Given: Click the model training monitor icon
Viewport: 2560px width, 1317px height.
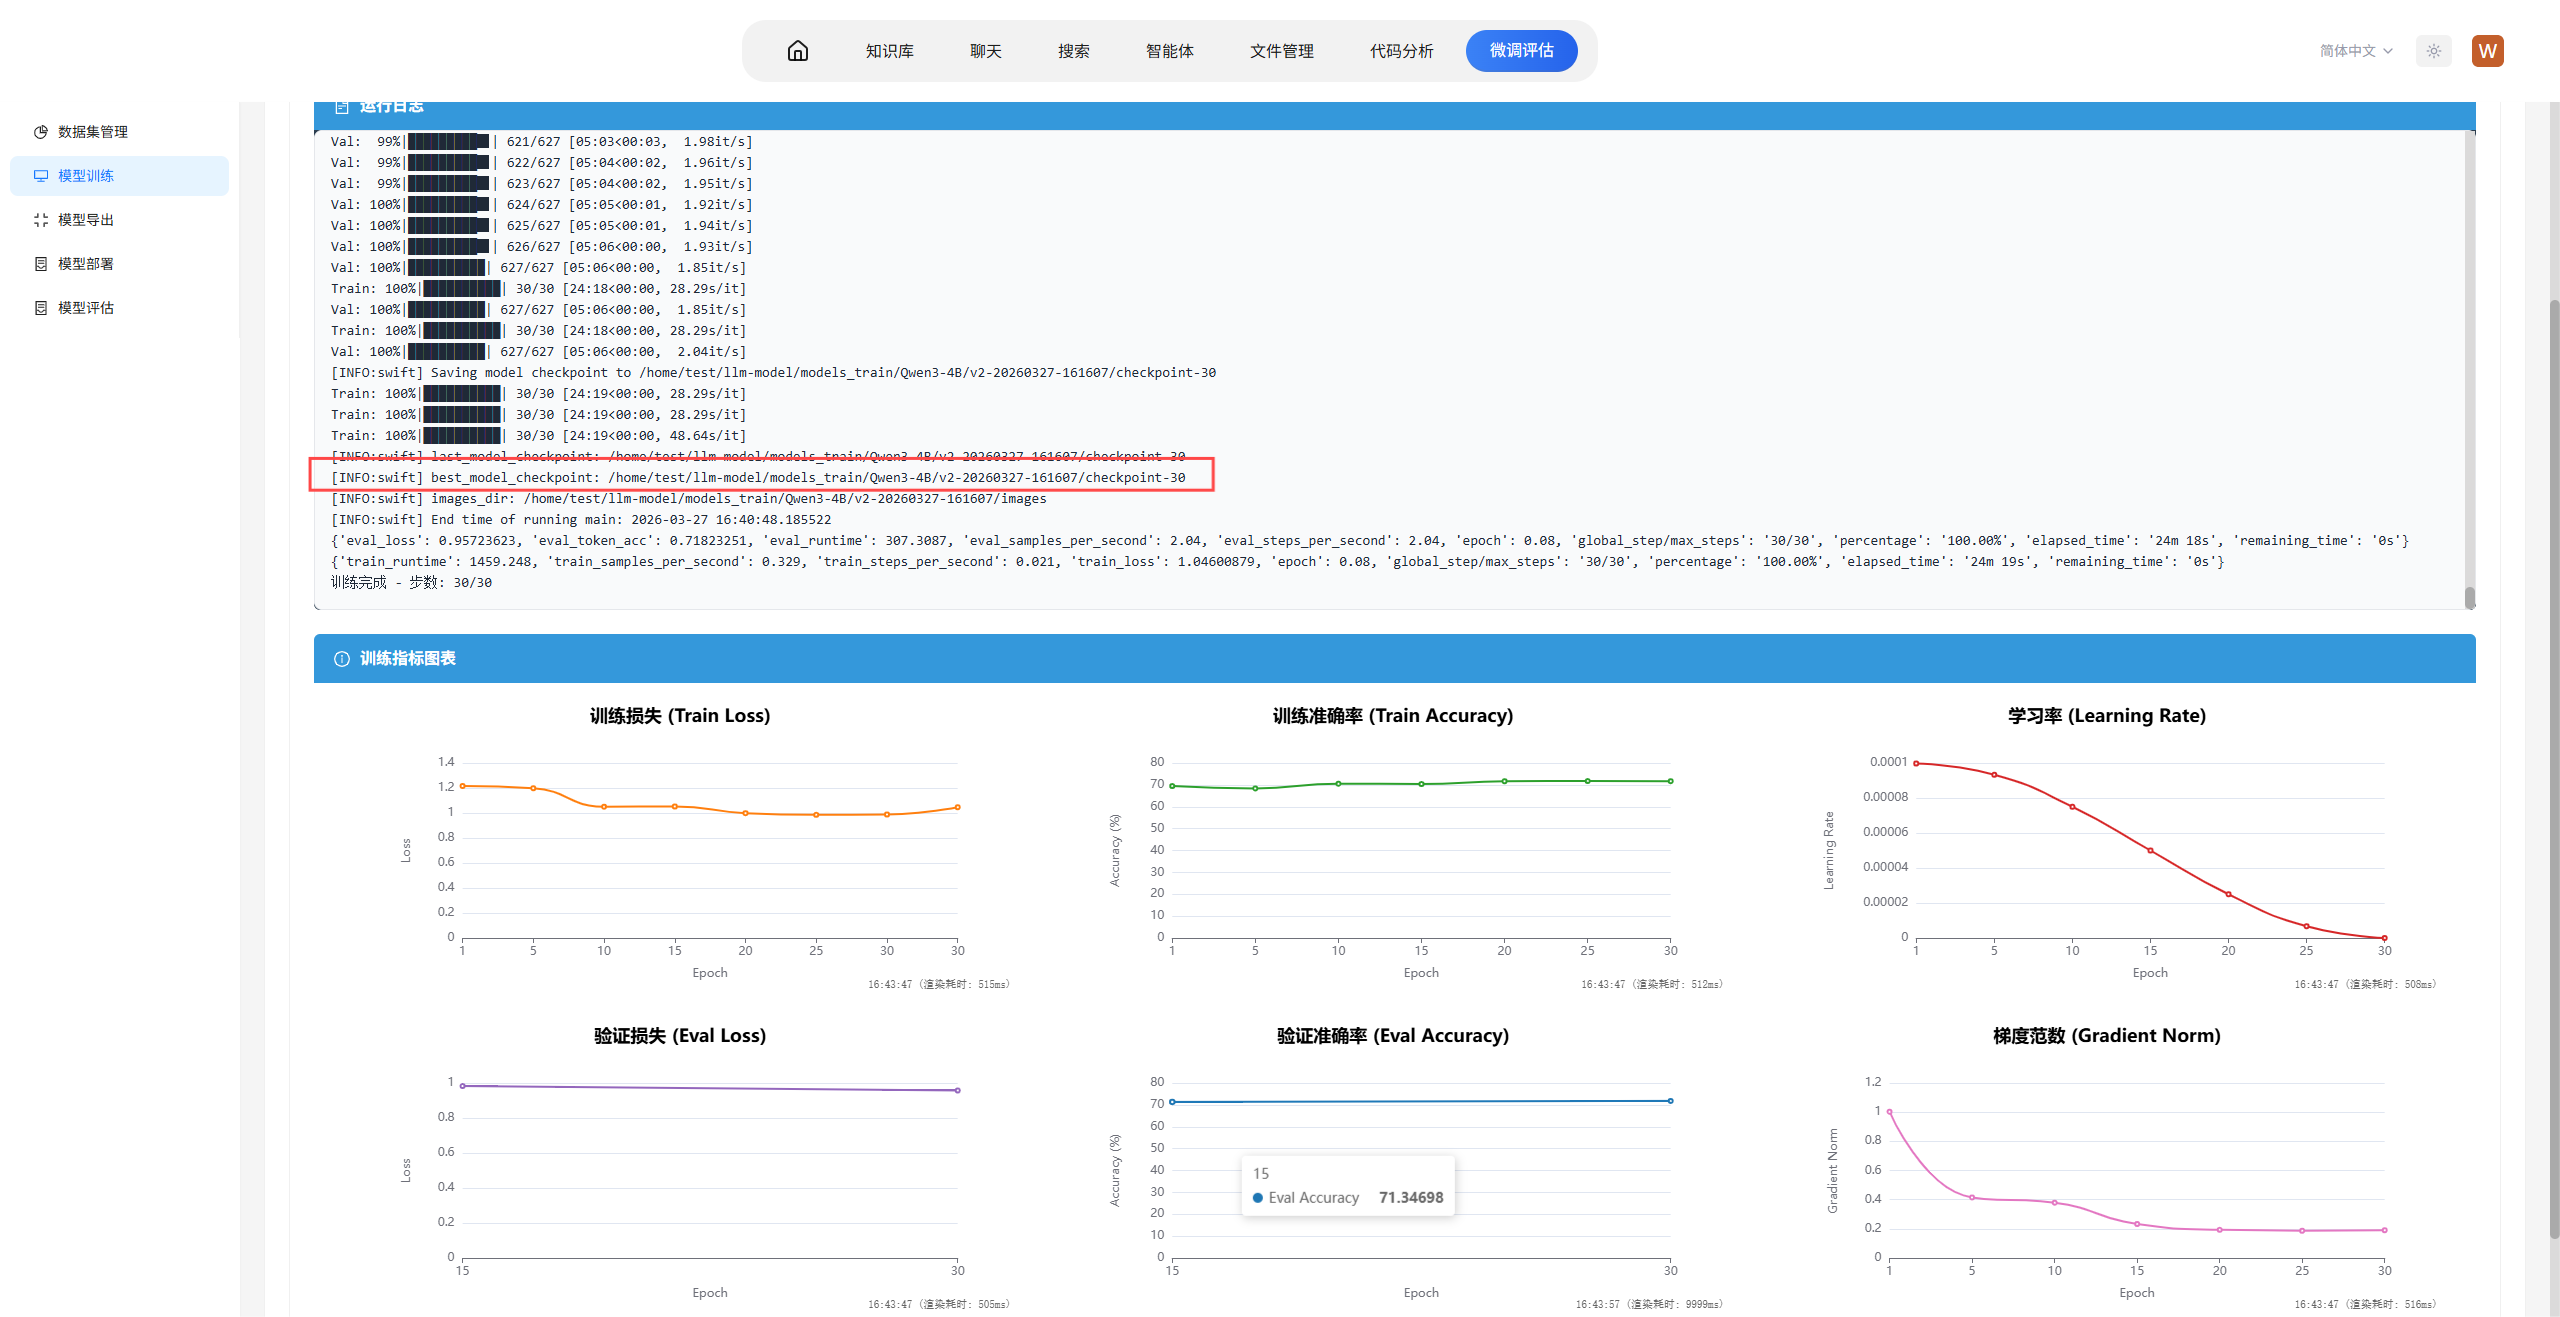Looking at the screenshot, I should (41, 176).
